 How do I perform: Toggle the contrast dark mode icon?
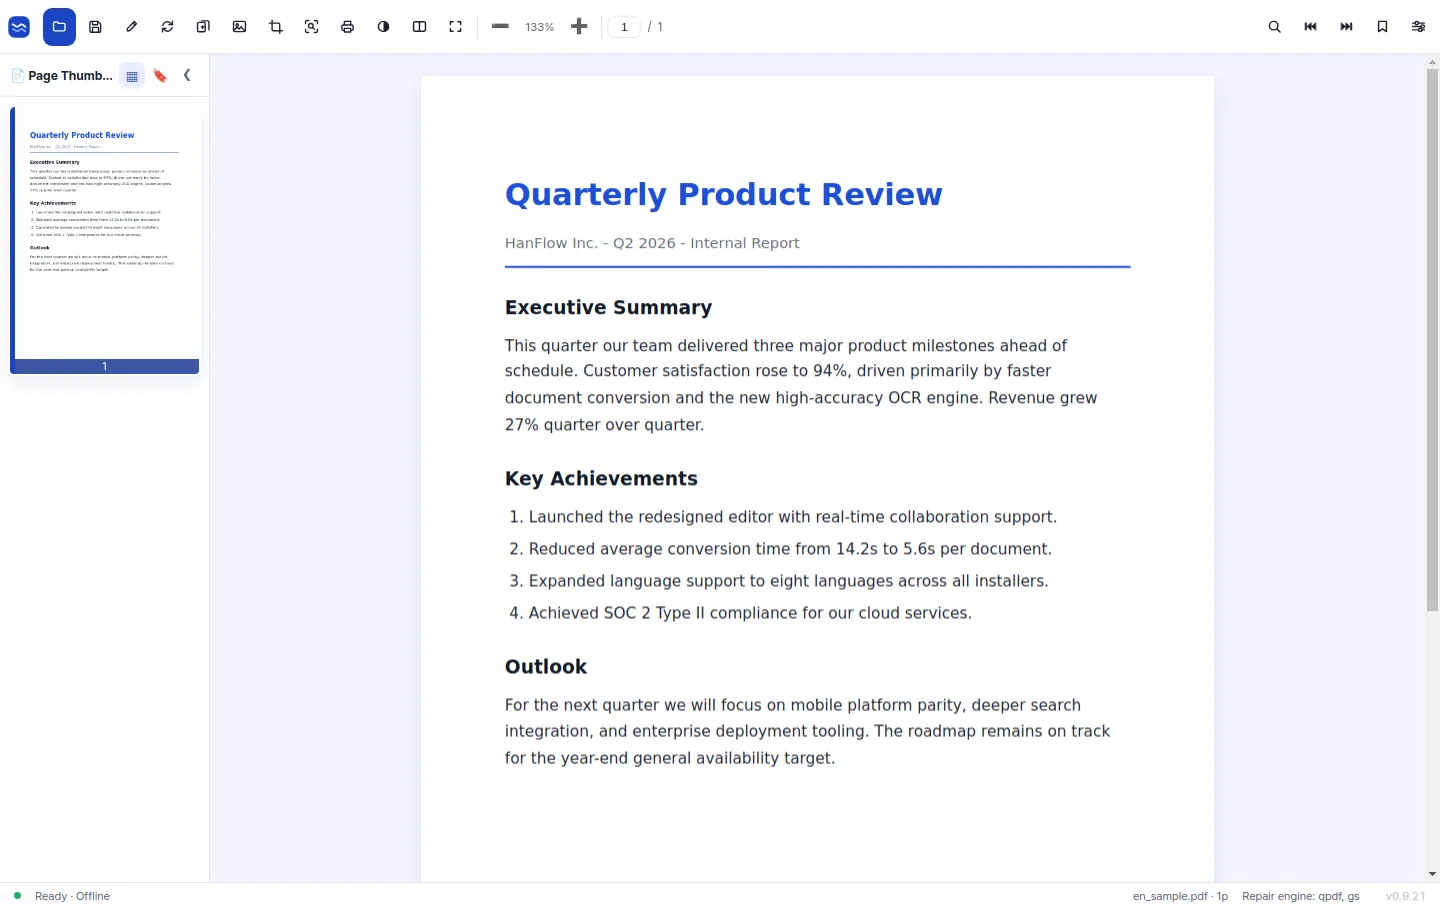point(383,27)
